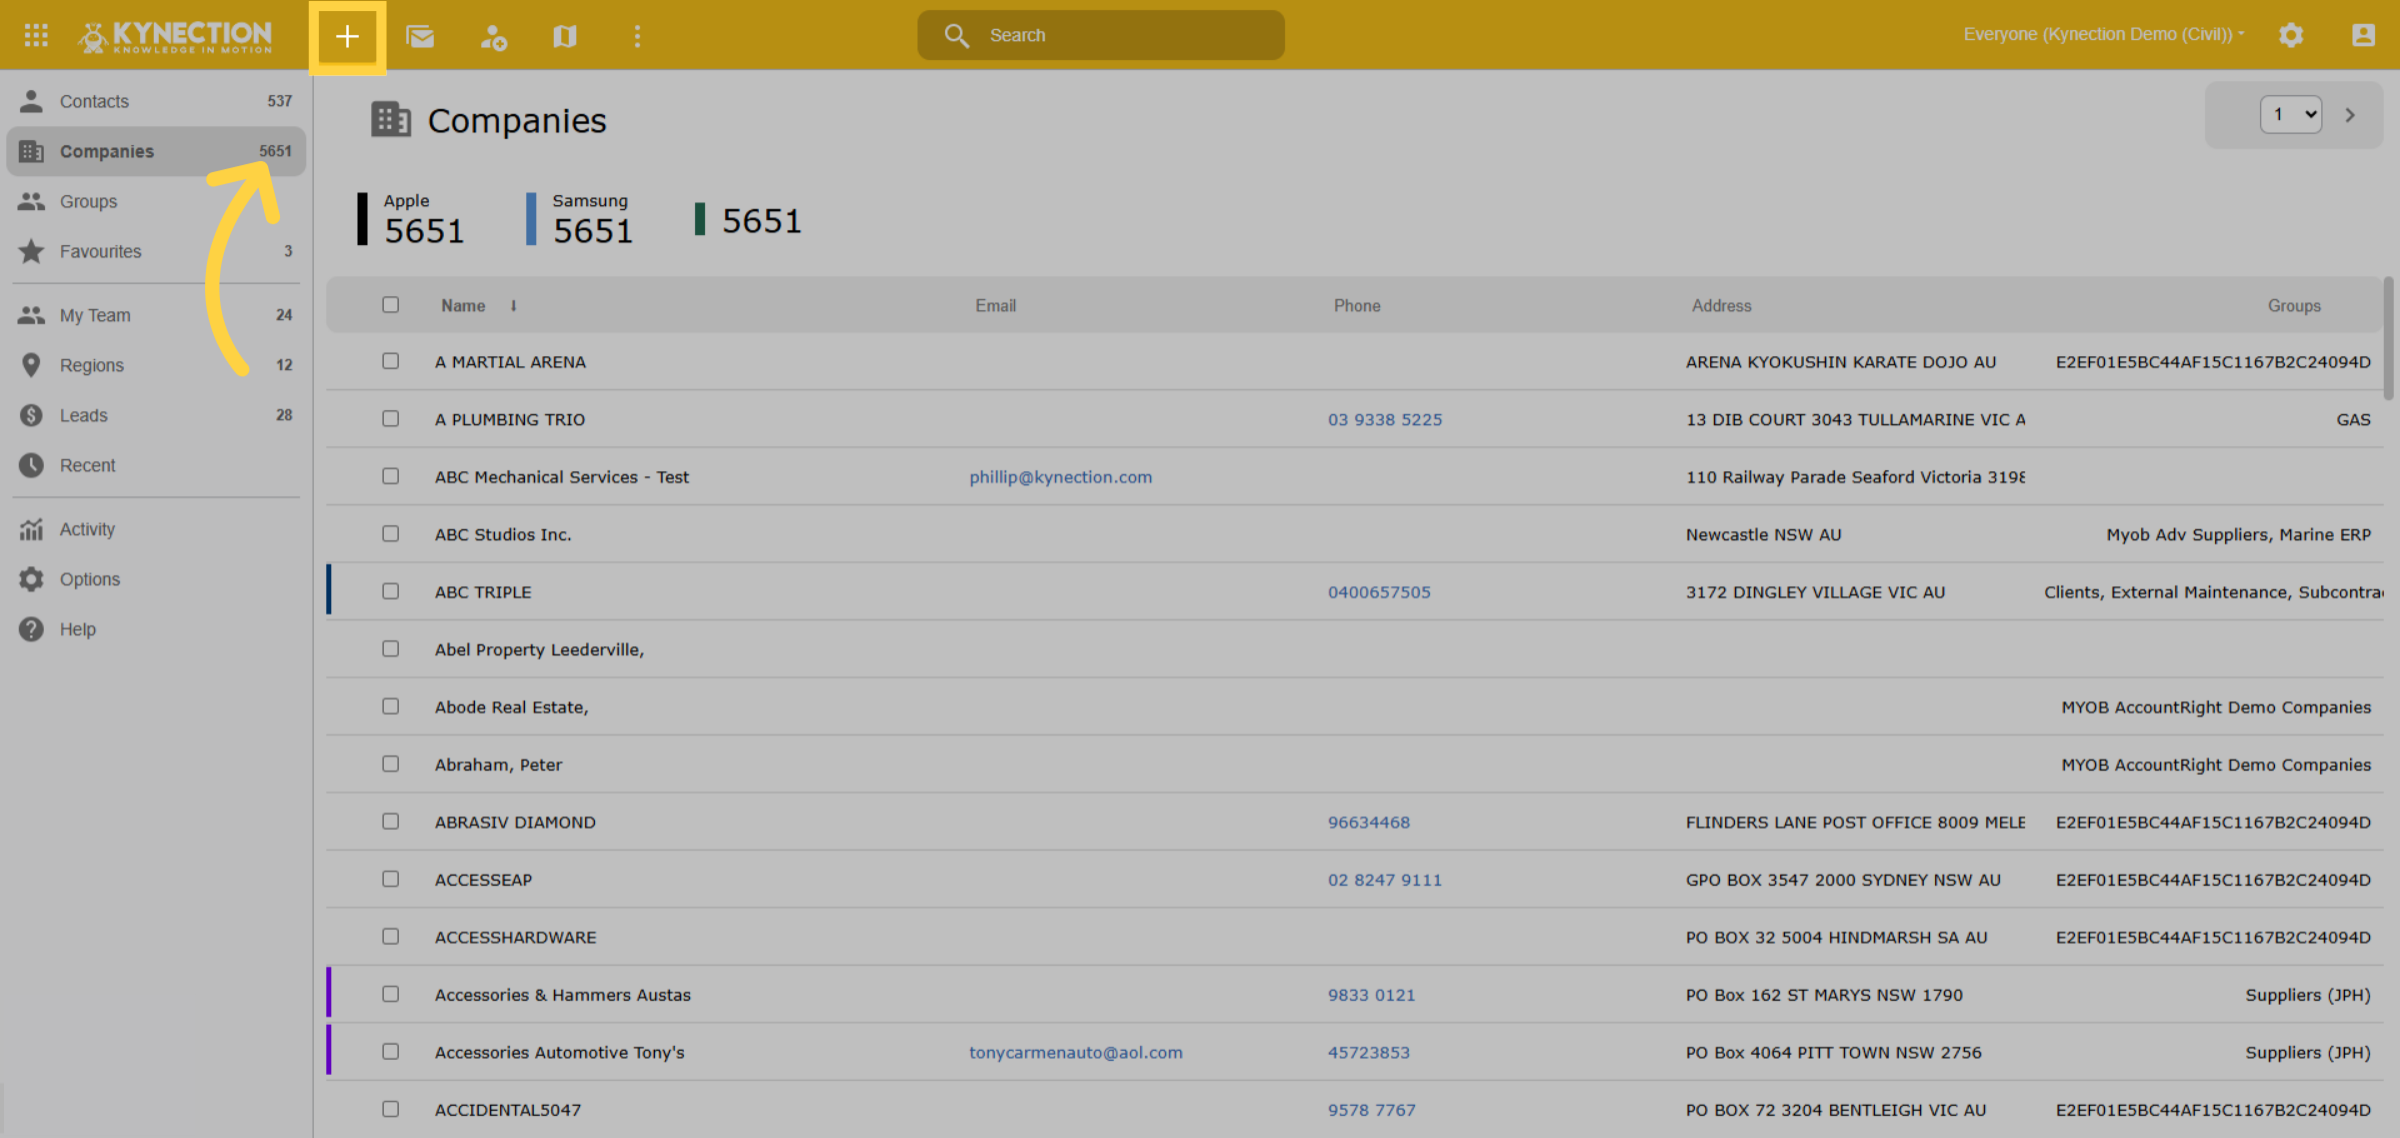The width and height of the screenshot is (2400, 1138).
Task: Click the user profile icon top right
Action: click(2363, 35)
